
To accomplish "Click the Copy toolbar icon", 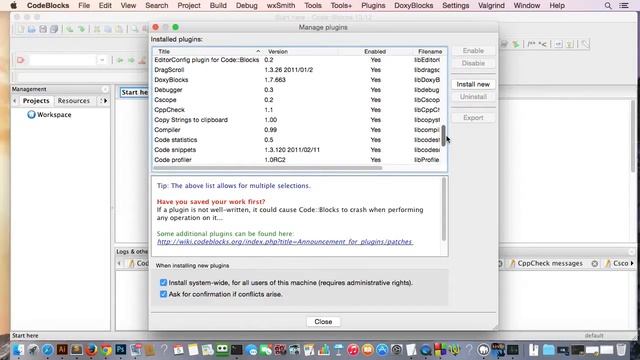I will click(x=108, y=29).
